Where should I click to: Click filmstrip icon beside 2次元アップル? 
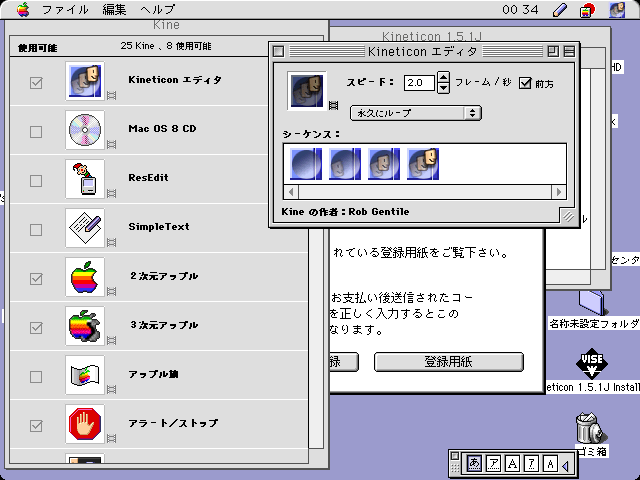[111, 291]
